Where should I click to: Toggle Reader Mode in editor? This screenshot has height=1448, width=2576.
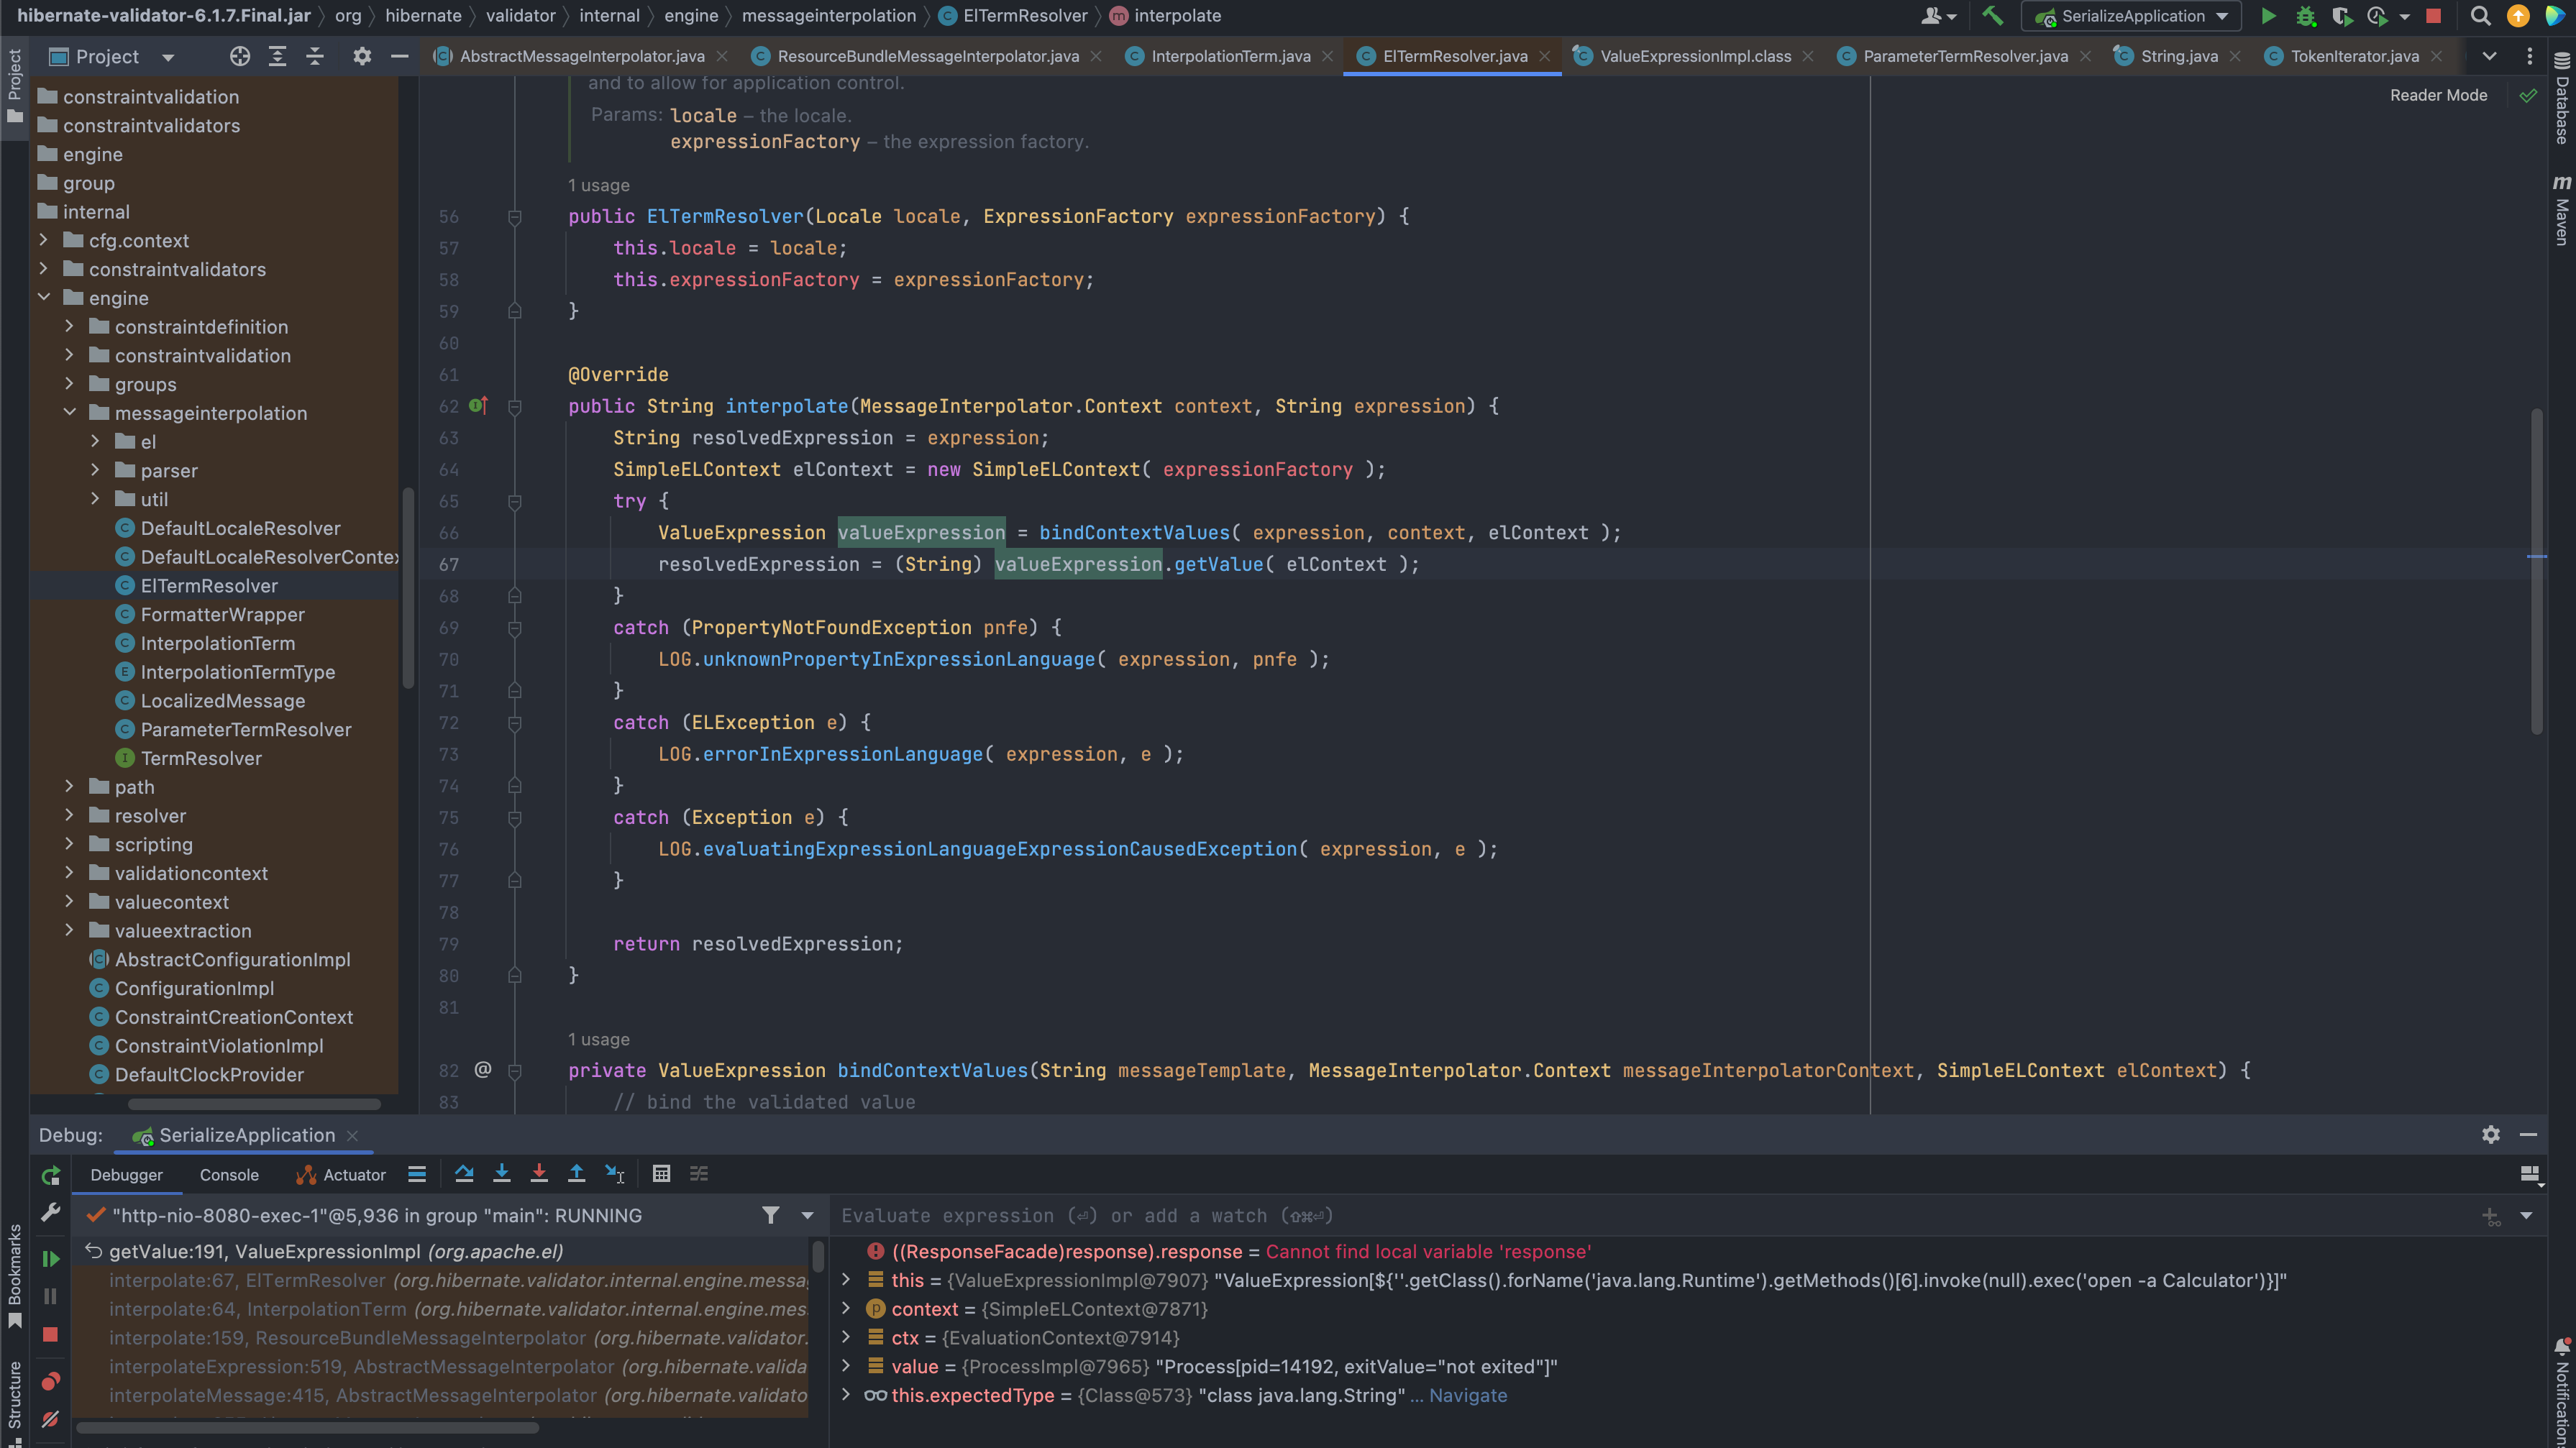click(x=2438, y=95)
